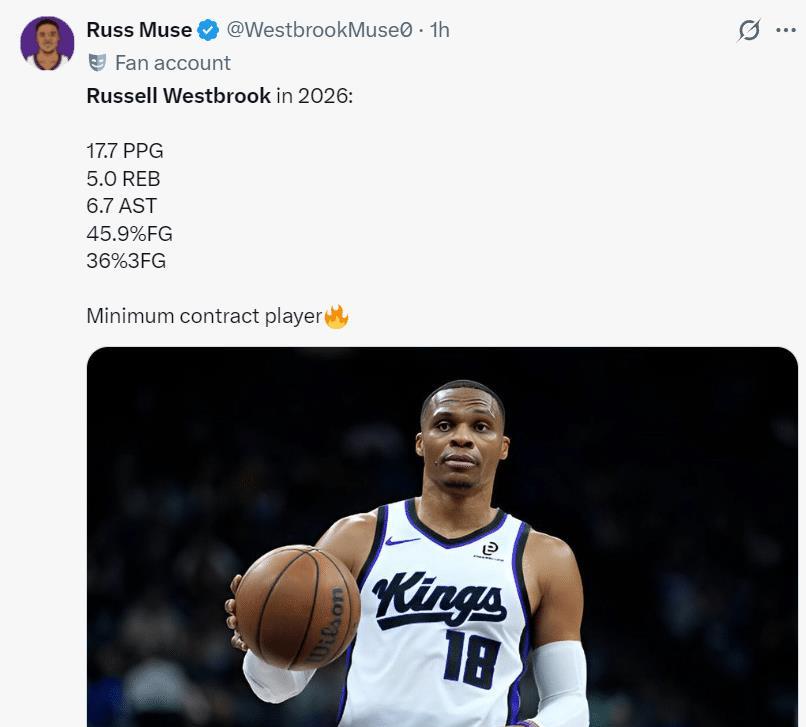The width and height of the screenshot is (806, 727).
Task: Click the Wilson basketball in the photo
Action: click(297, 607)
